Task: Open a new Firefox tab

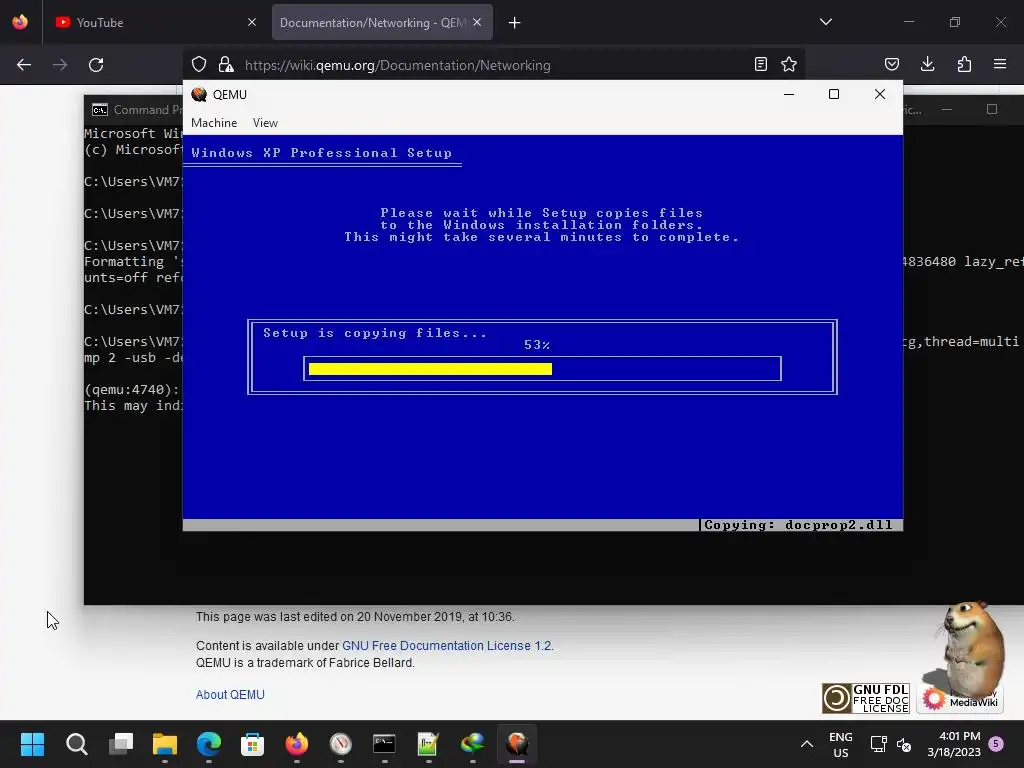Action: tap(515, 23)
